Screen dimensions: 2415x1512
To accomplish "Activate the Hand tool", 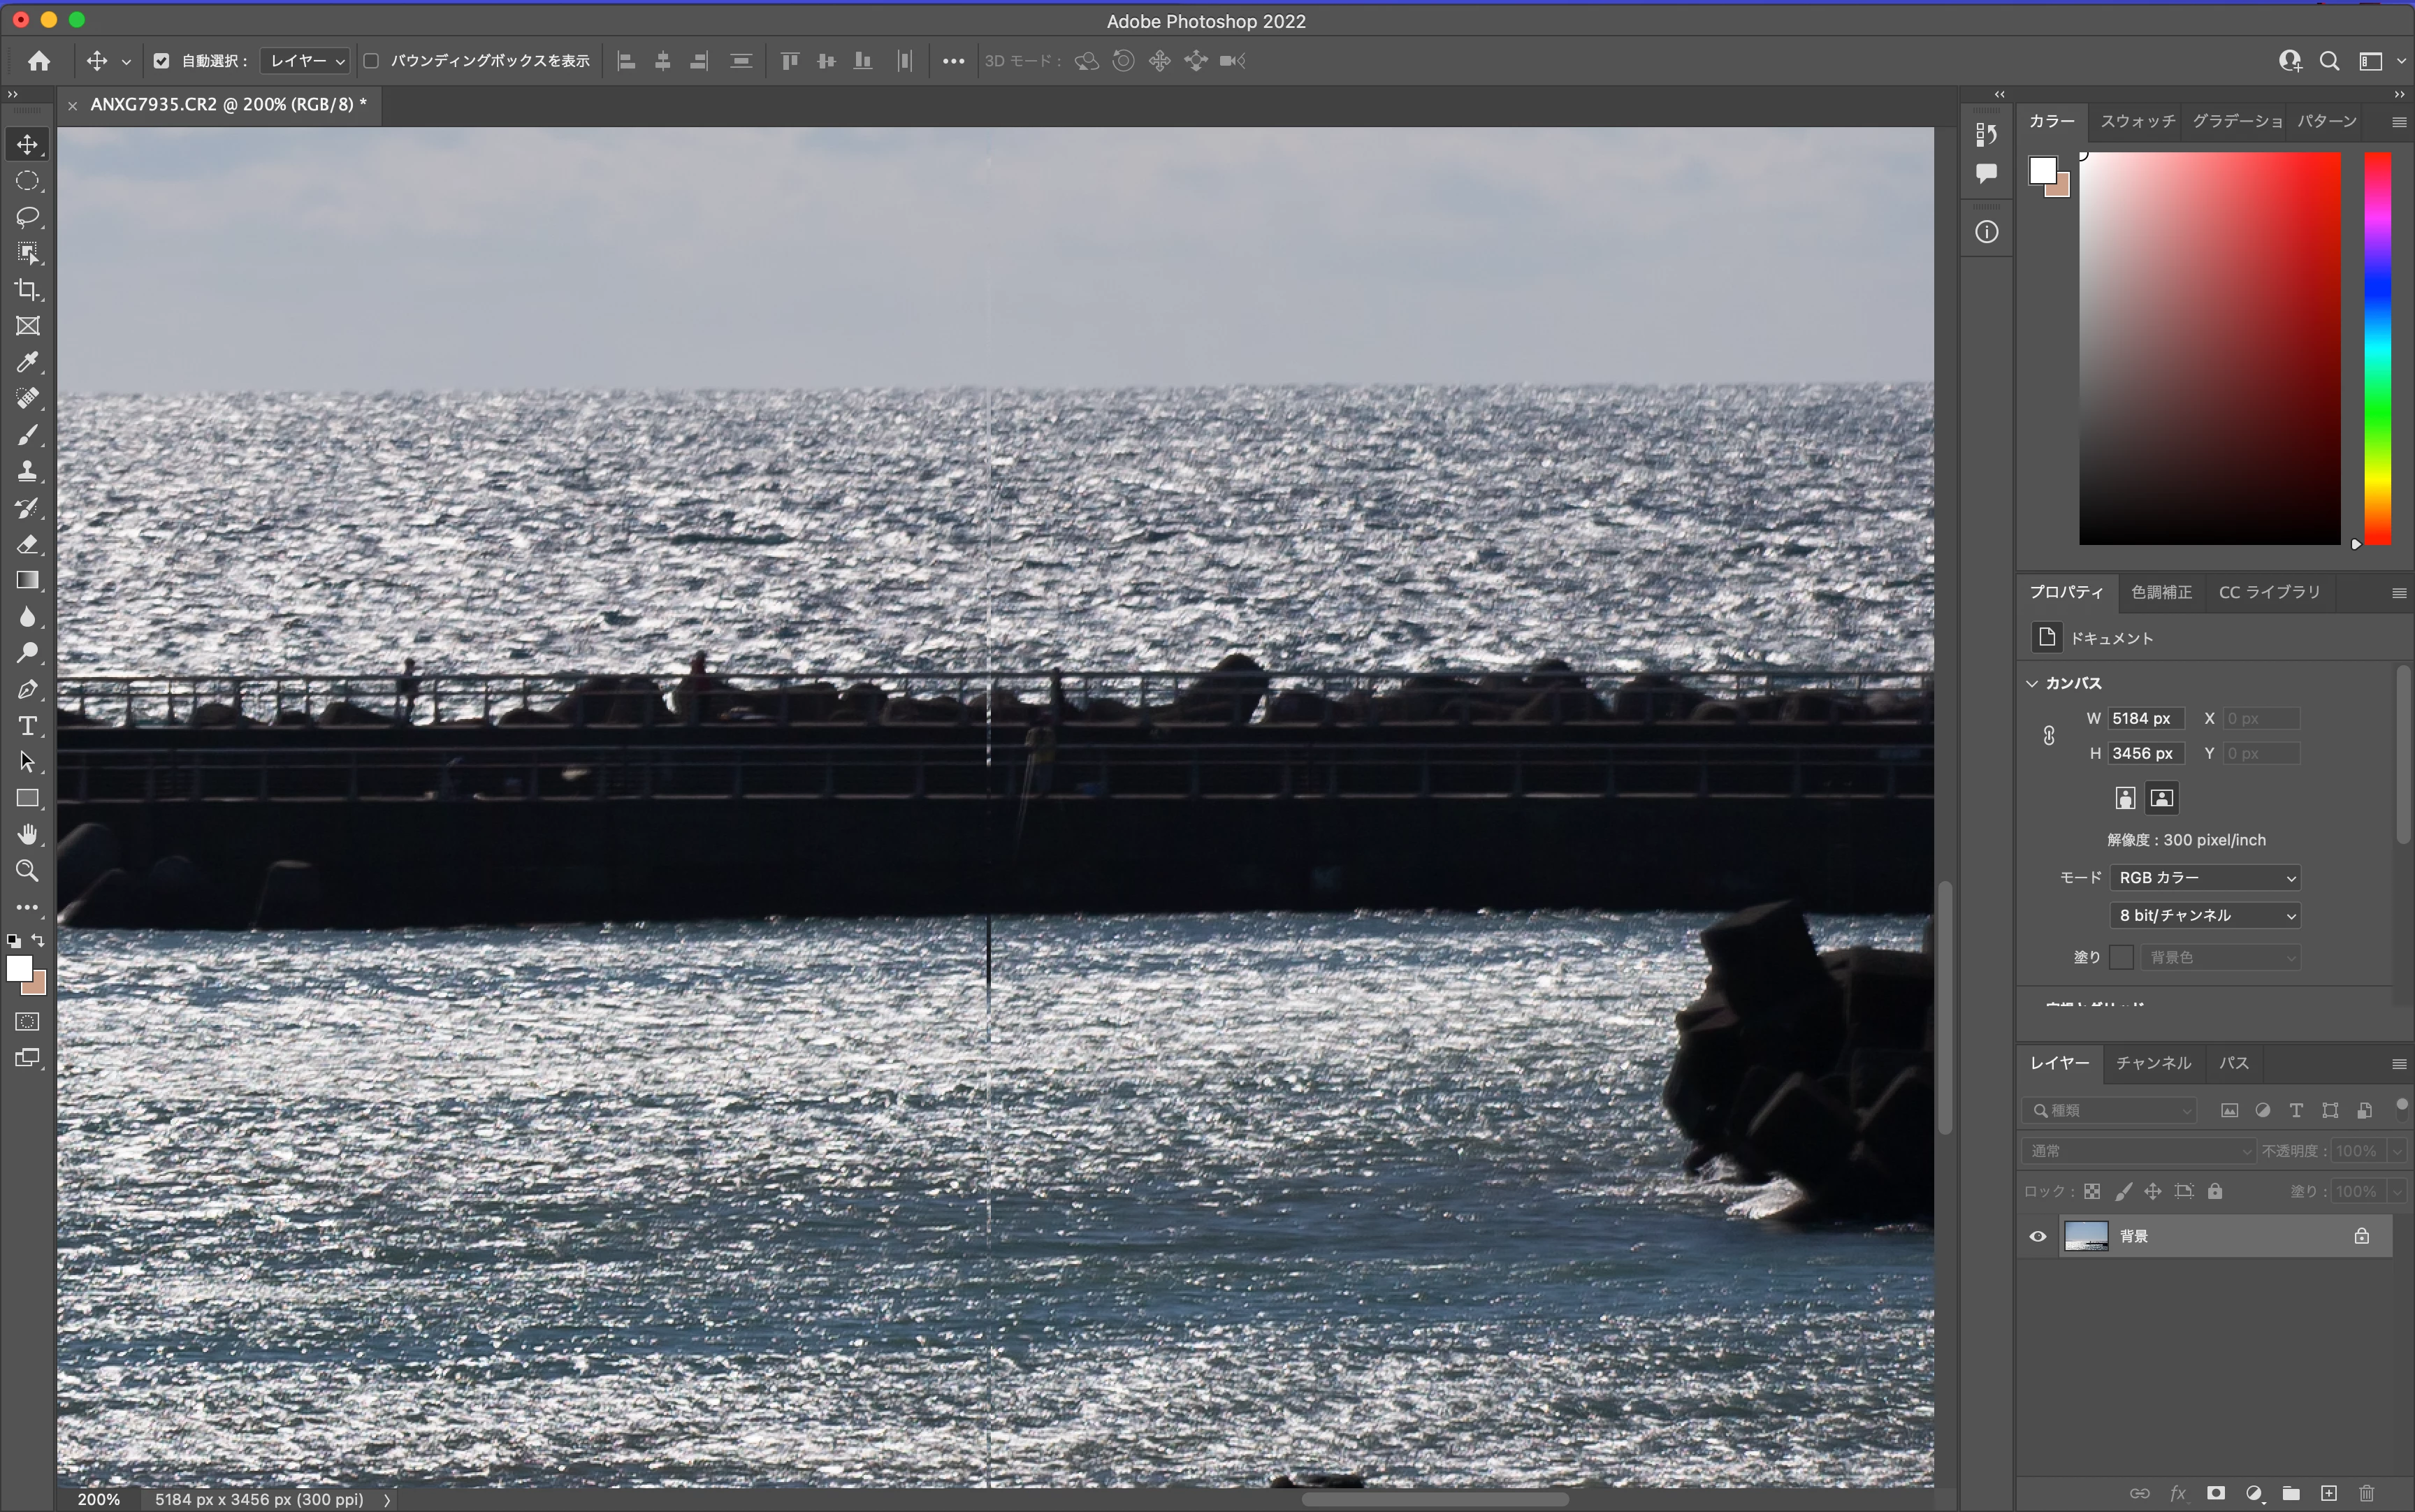I will pyautogui.click(x=27, y=834).
